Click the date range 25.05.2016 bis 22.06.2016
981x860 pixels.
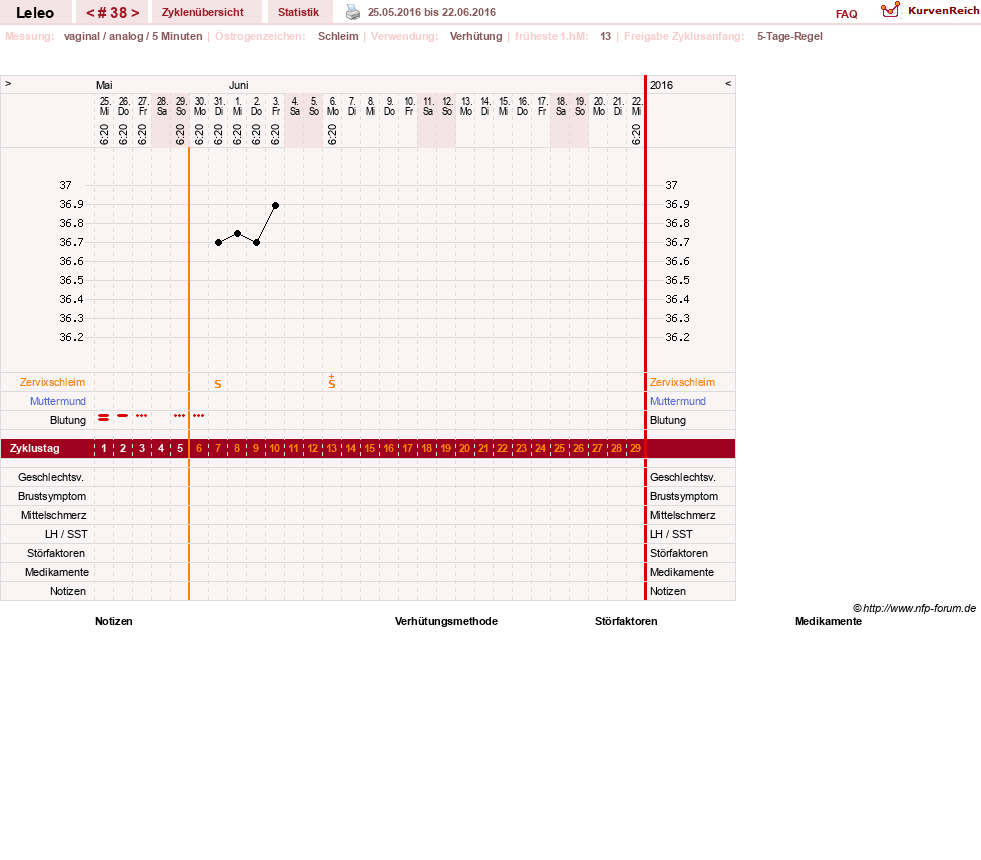(x=432, y=12)
